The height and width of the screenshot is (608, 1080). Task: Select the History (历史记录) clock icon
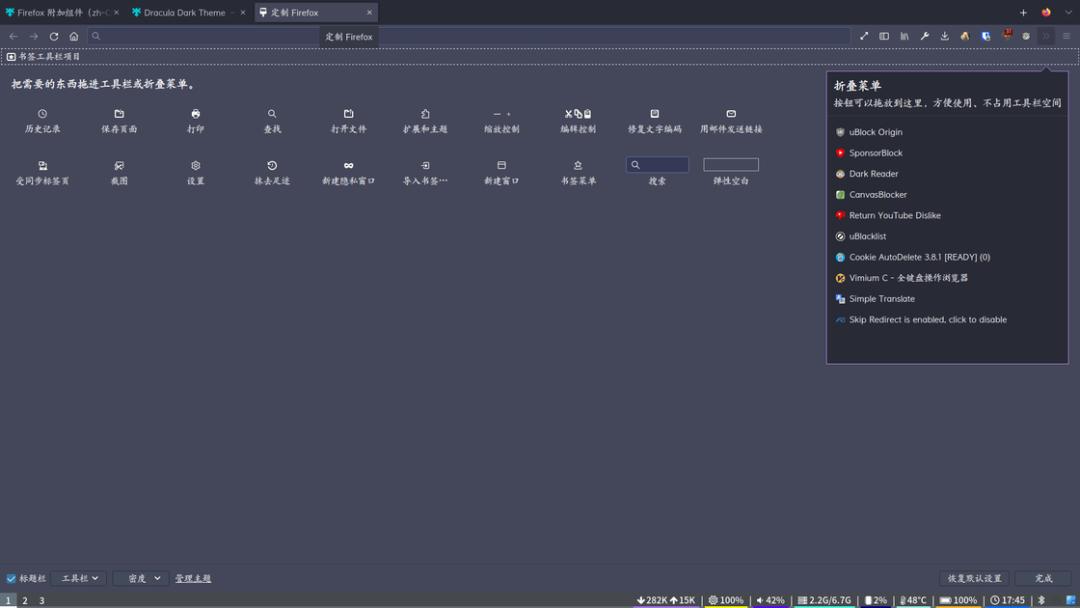(43, 114)
